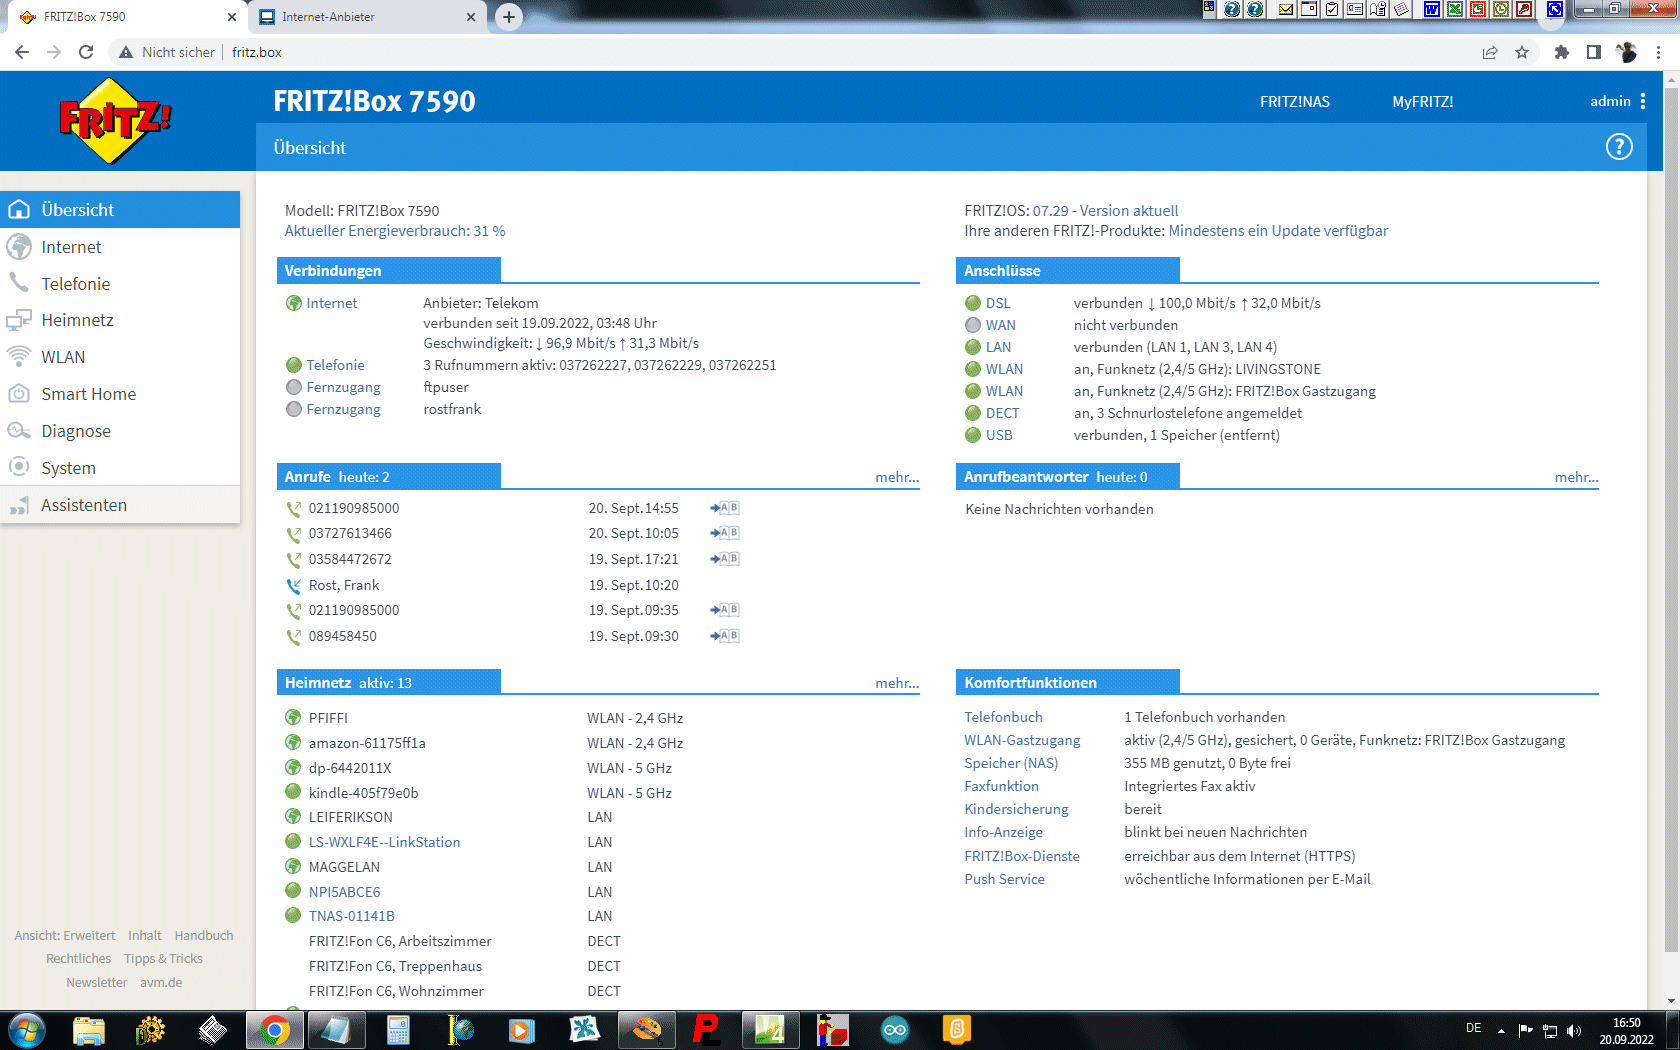This screenshot has height=1050, width=1680.
Task: Close the Internet-Anbieter tab
Action: pos(471,17)
